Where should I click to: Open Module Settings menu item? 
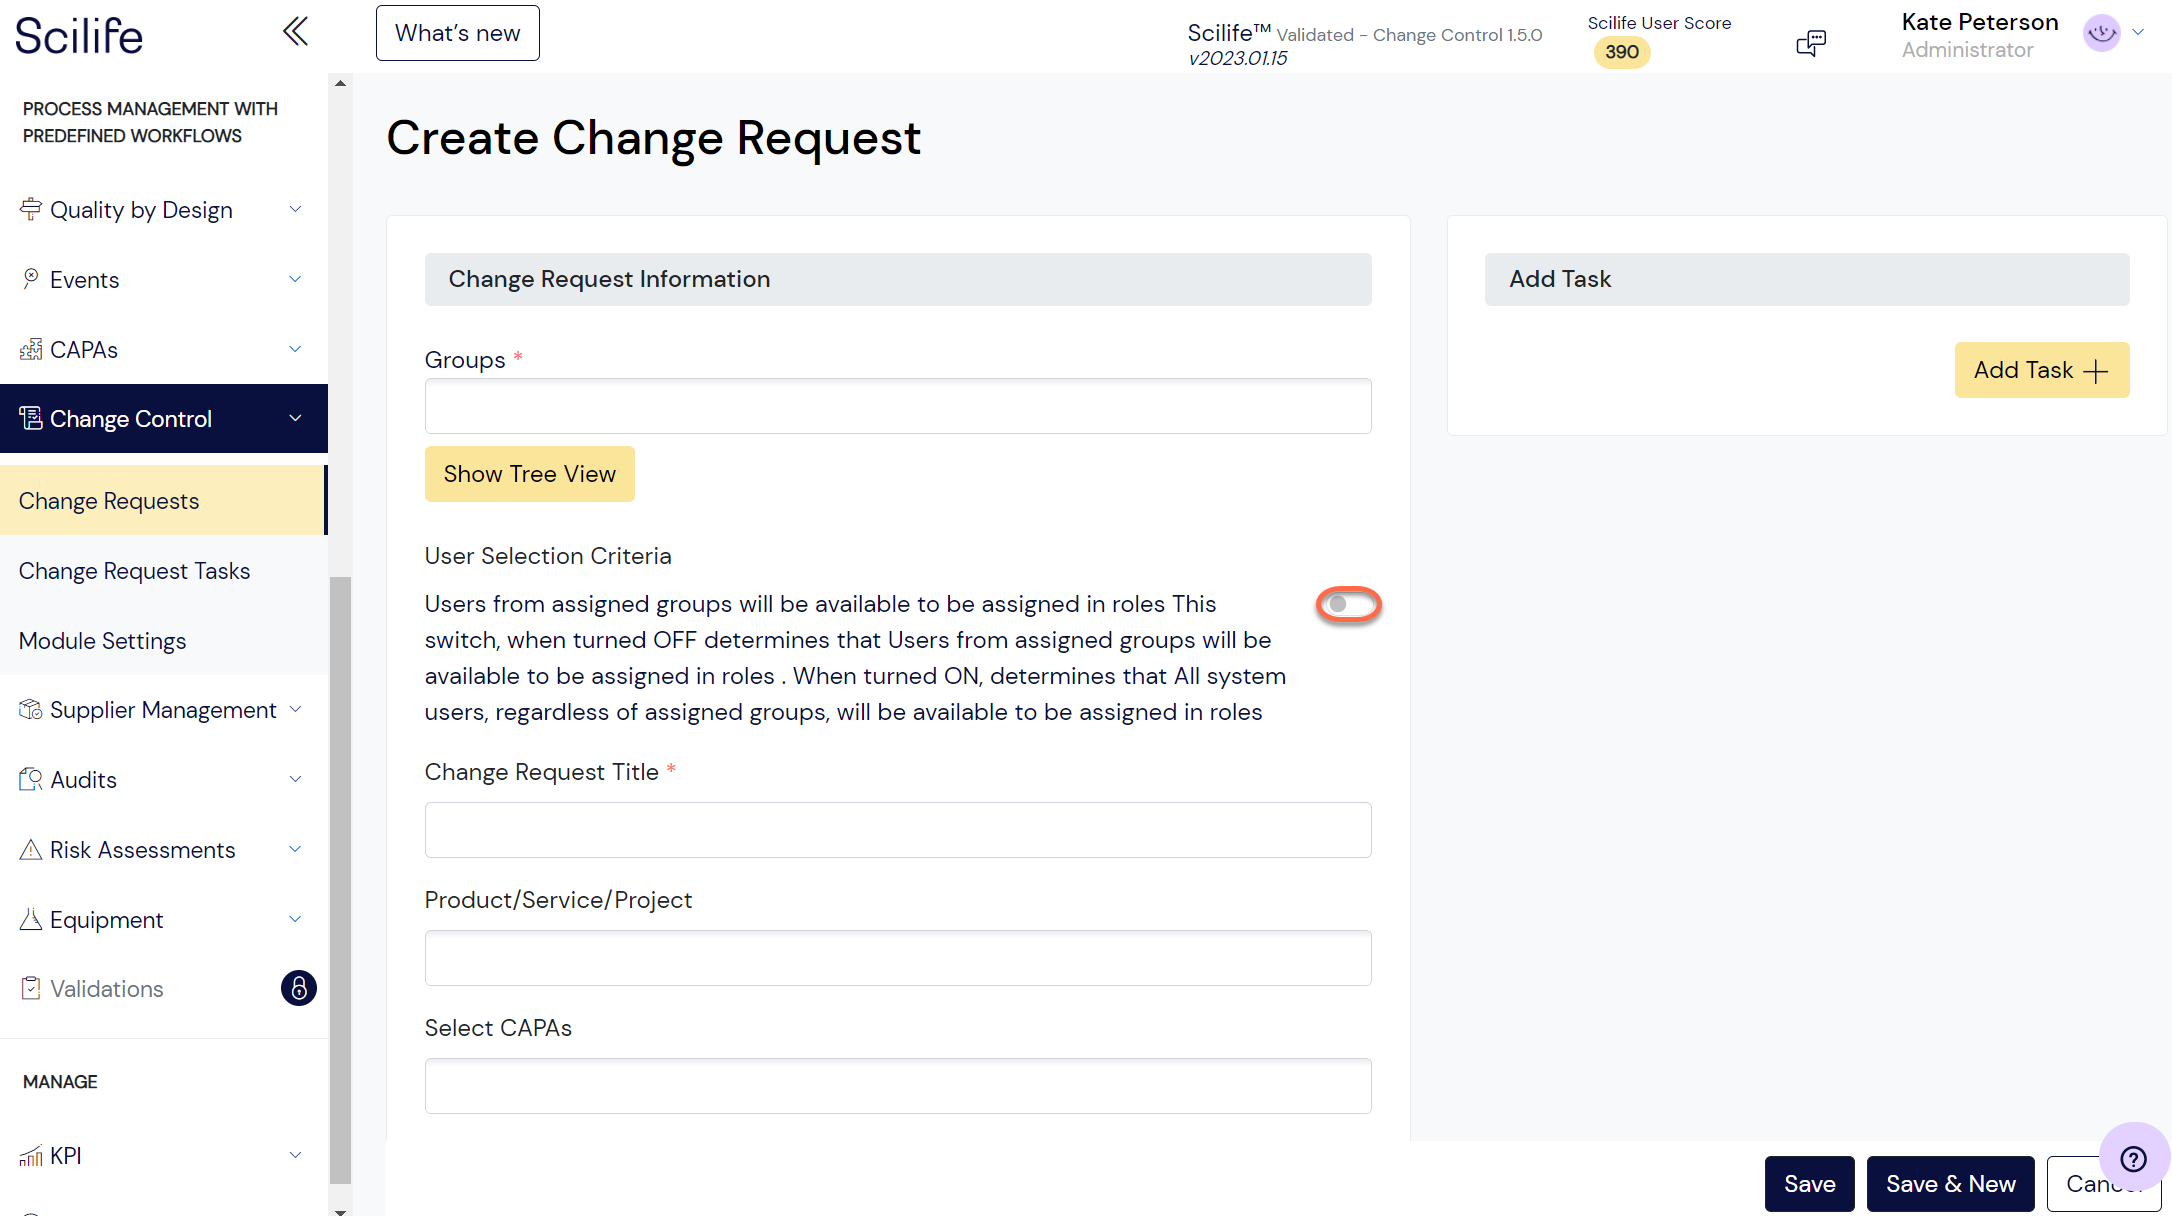(163, 640)
